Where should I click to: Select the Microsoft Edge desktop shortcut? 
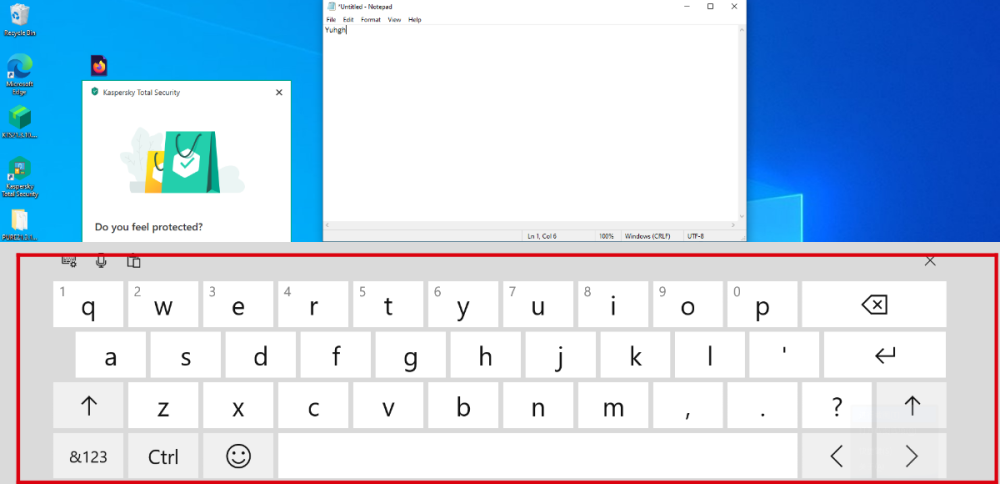click(x=20, y=75)
